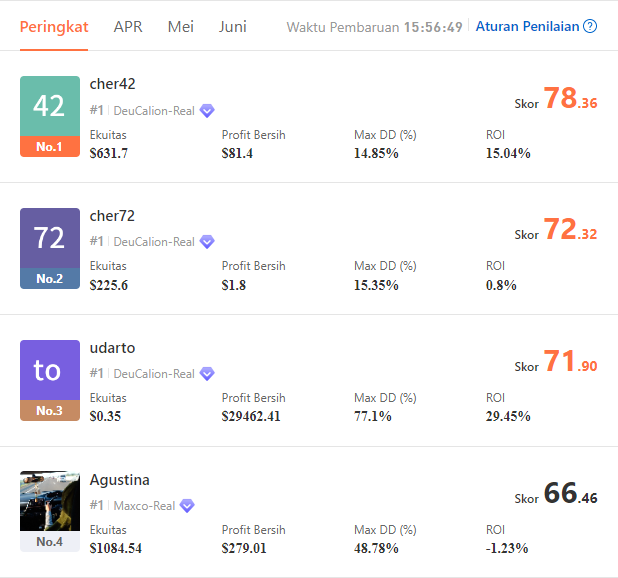Open Agustina's profile photo thumbnail
618x578 pixels.
point(50,501)
